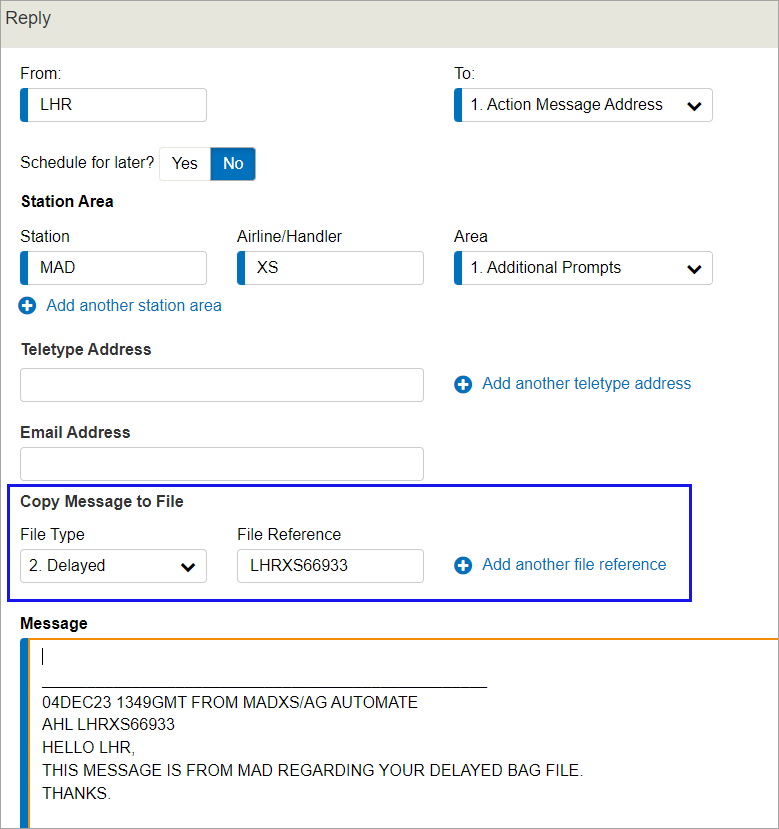Click the Station field containing MAD

[x=113, y=268]
